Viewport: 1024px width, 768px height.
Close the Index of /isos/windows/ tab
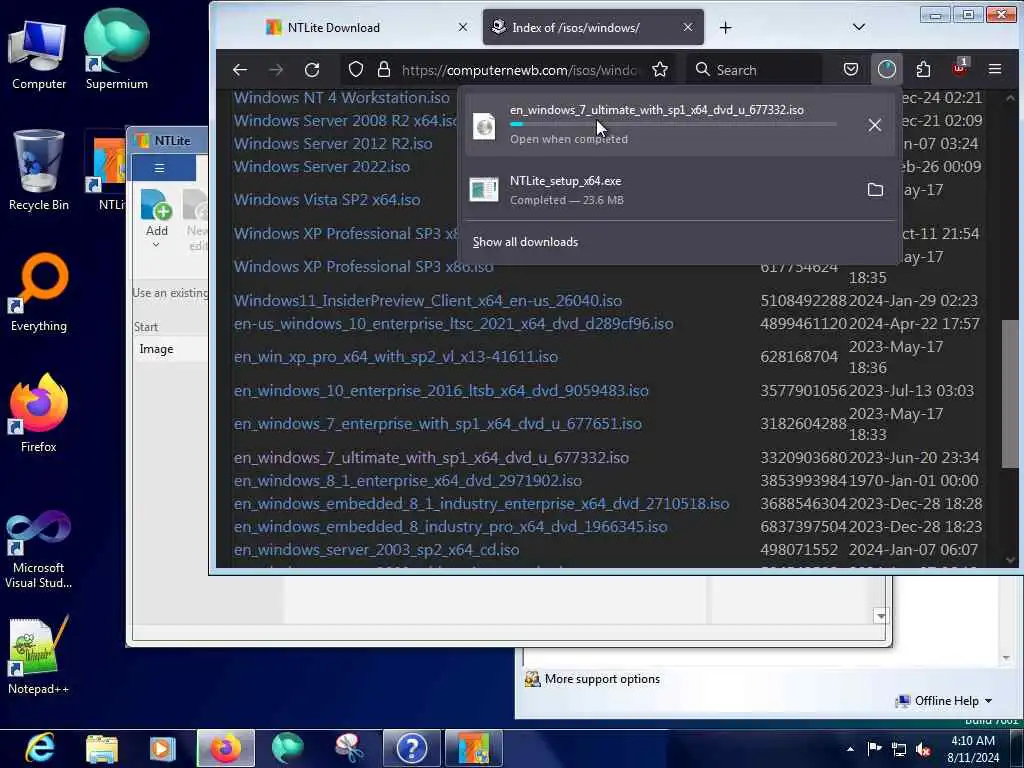pyautogui.click(x=688, y=27)
